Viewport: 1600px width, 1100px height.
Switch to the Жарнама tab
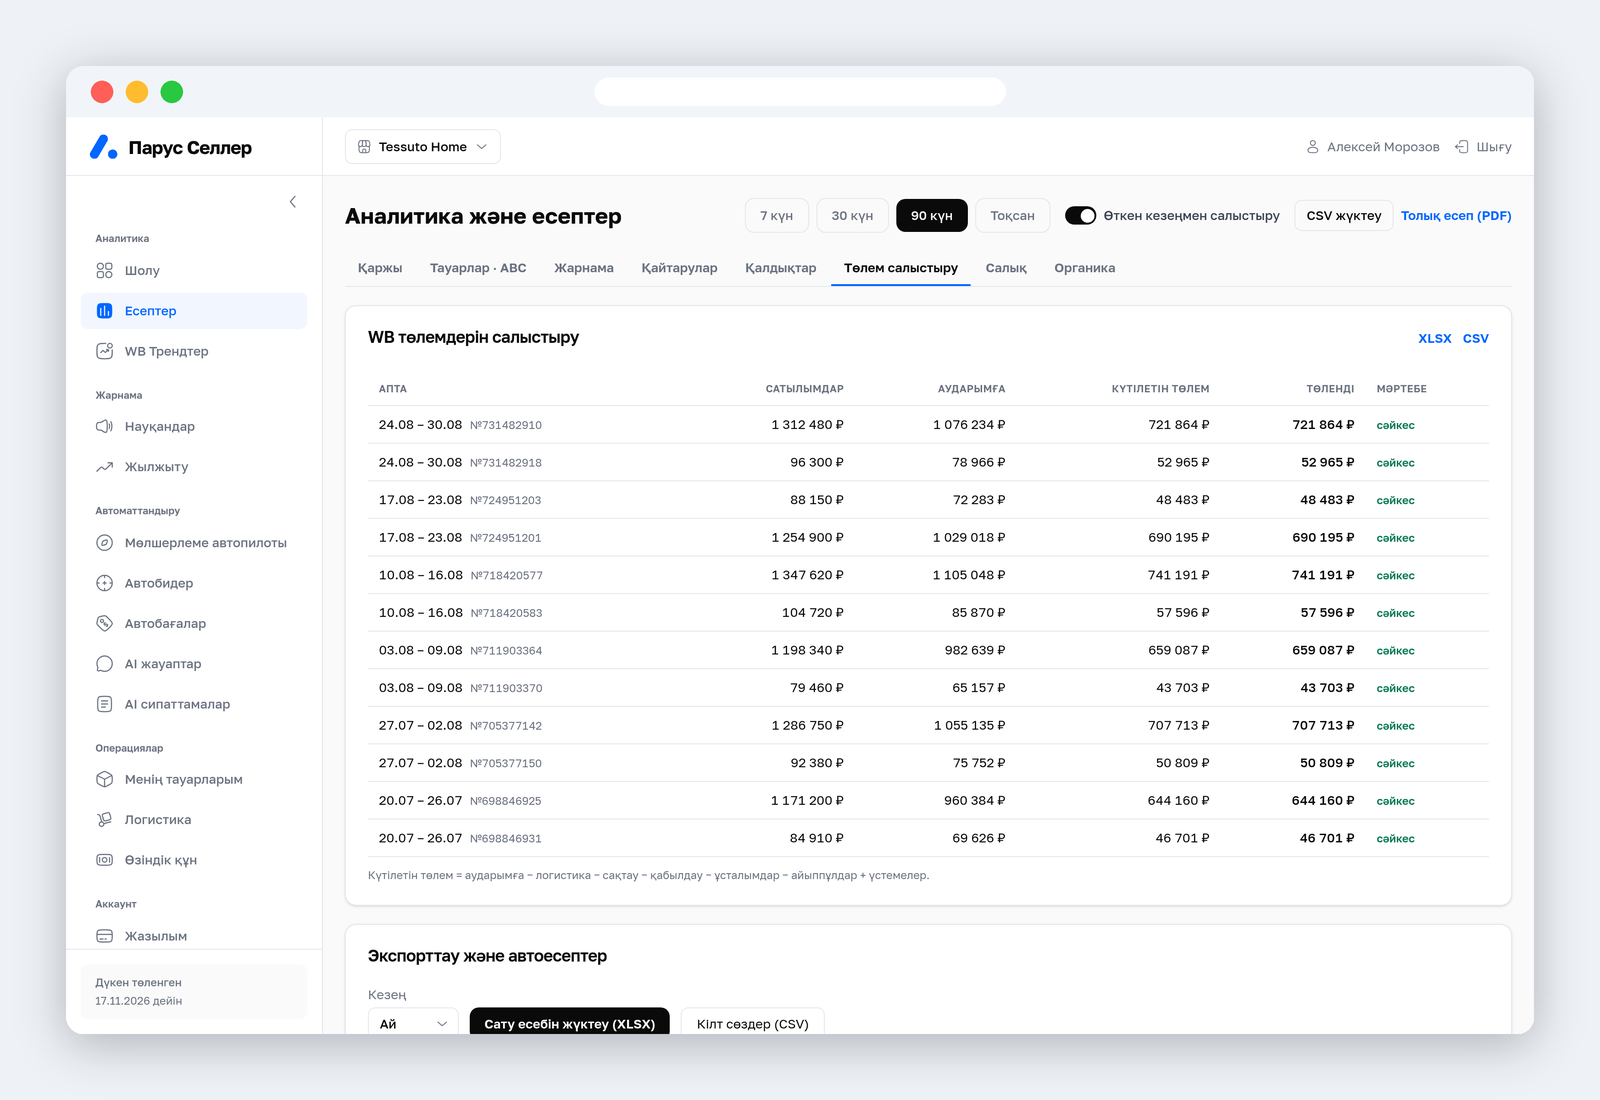click(x=584, y=268)
